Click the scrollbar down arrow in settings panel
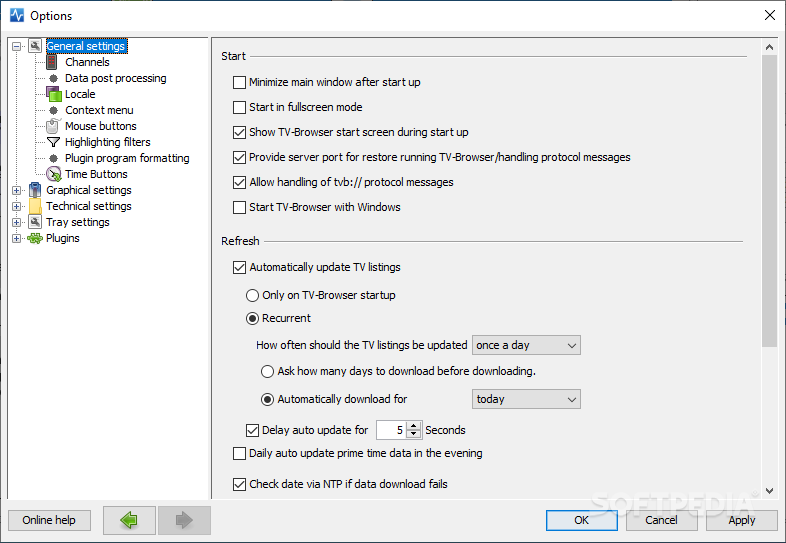The image size is (786, 543). (x=769, y=491)
